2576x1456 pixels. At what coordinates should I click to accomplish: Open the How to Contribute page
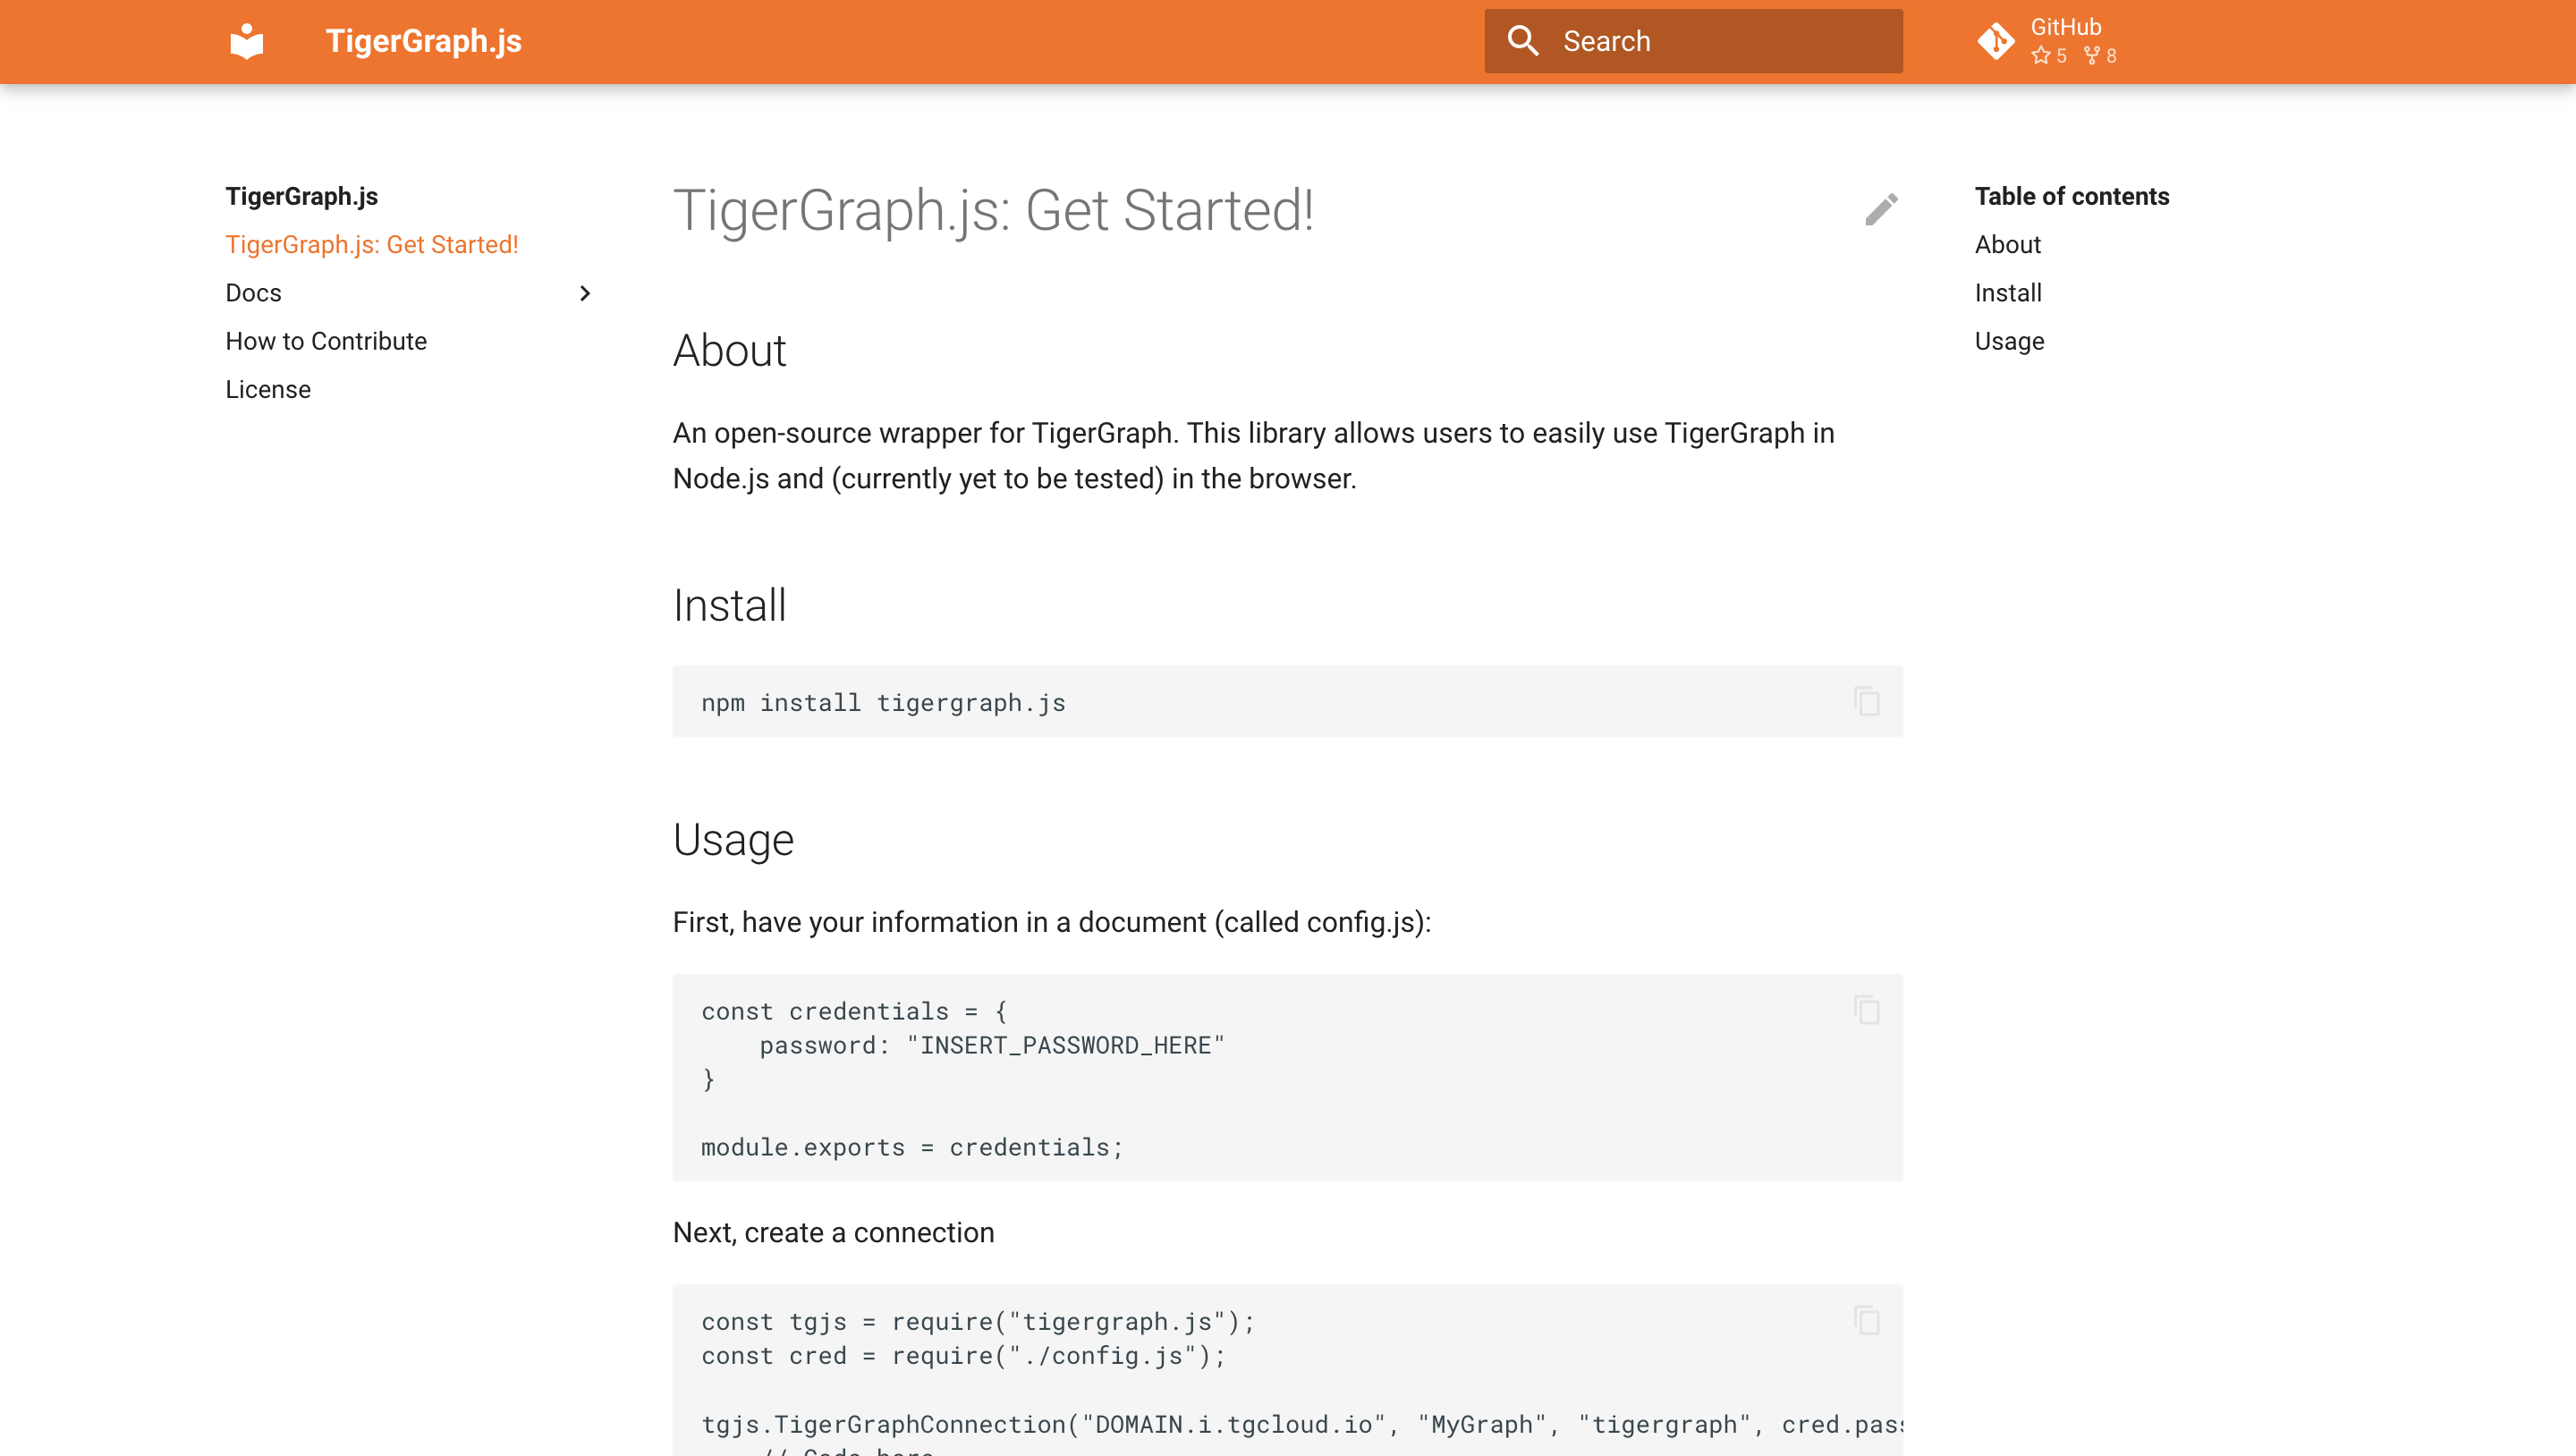326,341
